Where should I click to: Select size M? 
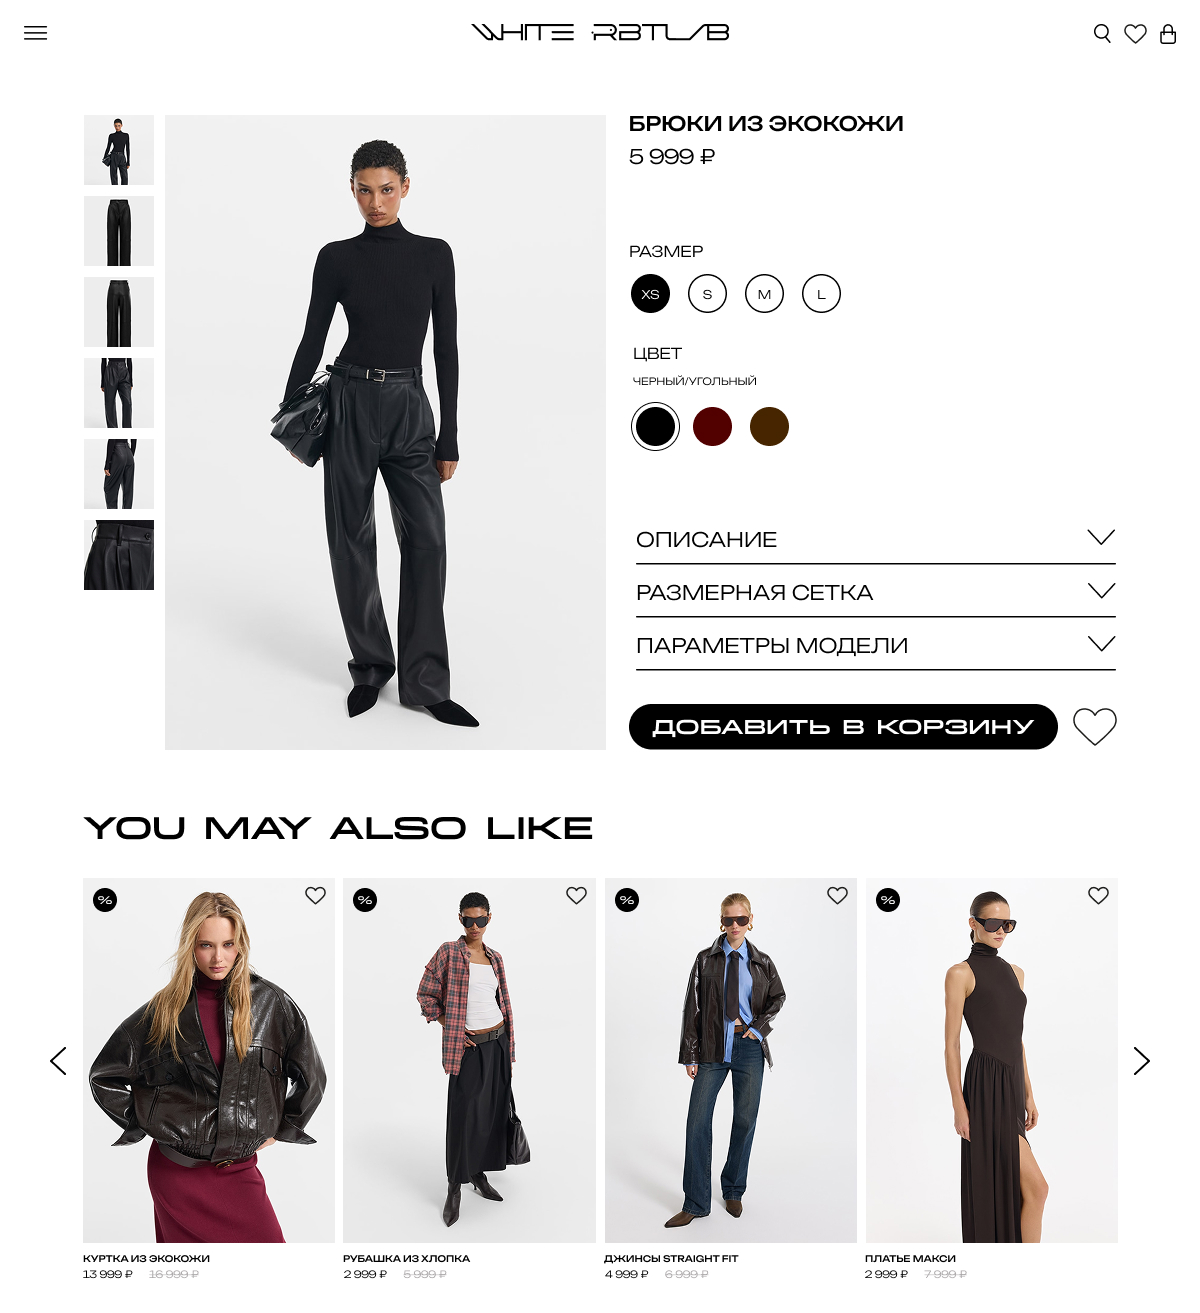(764, 294)
